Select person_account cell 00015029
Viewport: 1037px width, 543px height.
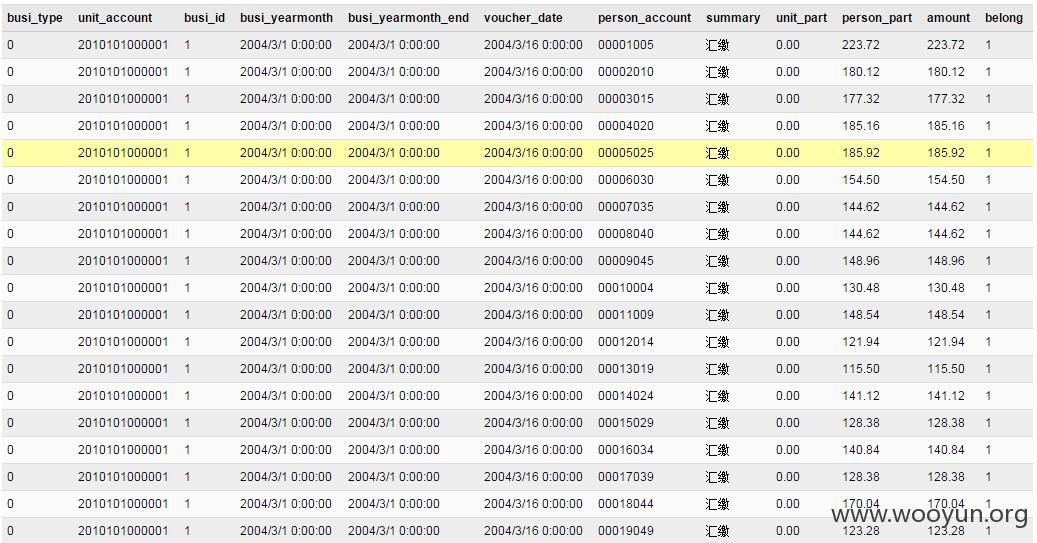(626, 423)
